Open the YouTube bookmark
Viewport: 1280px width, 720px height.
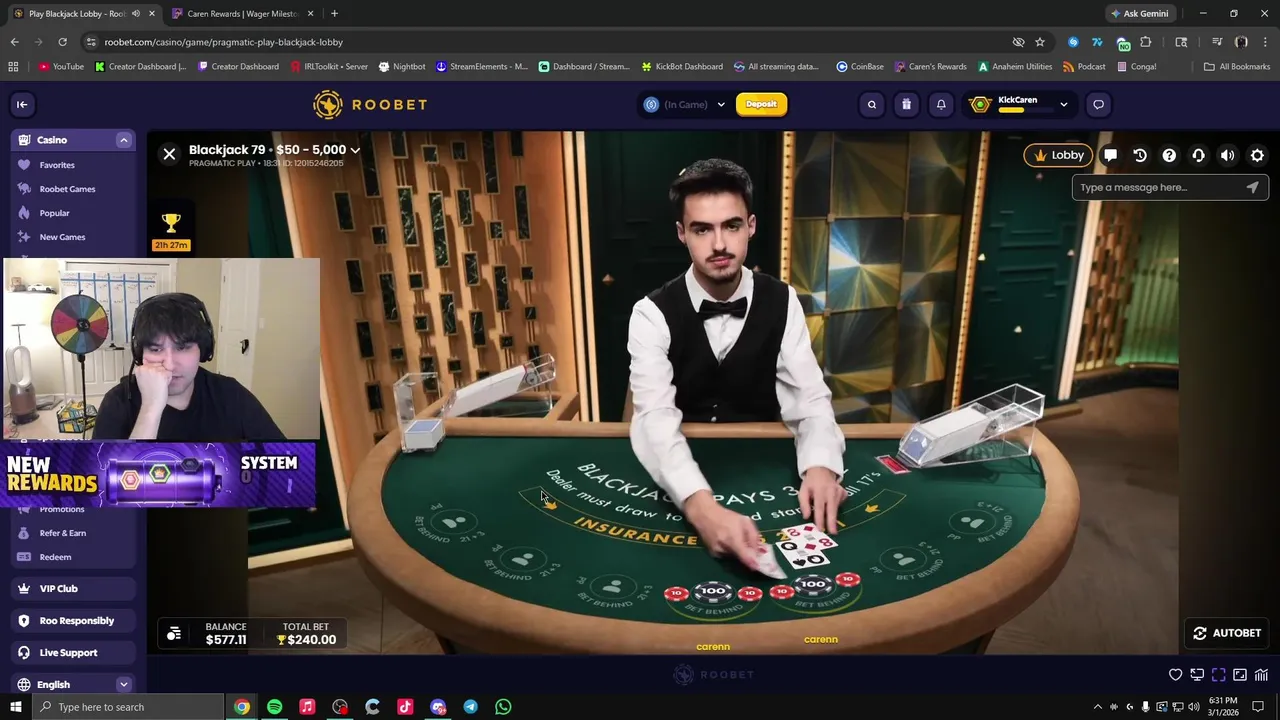coord(61,67)
